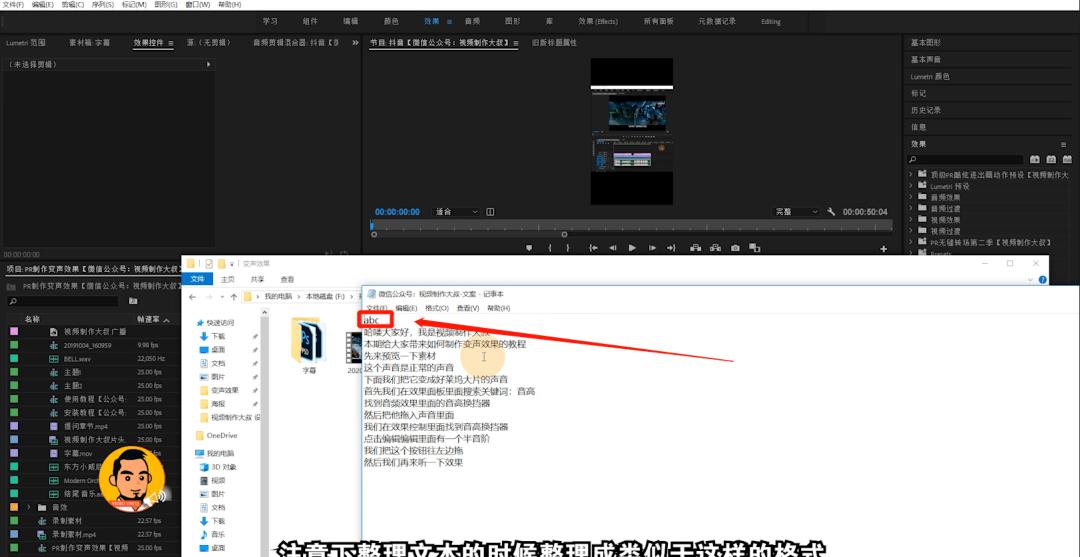Click the first accelerated effects filter icon
This screenshot has height=557, width=1080.
(x=1034, y=160)
